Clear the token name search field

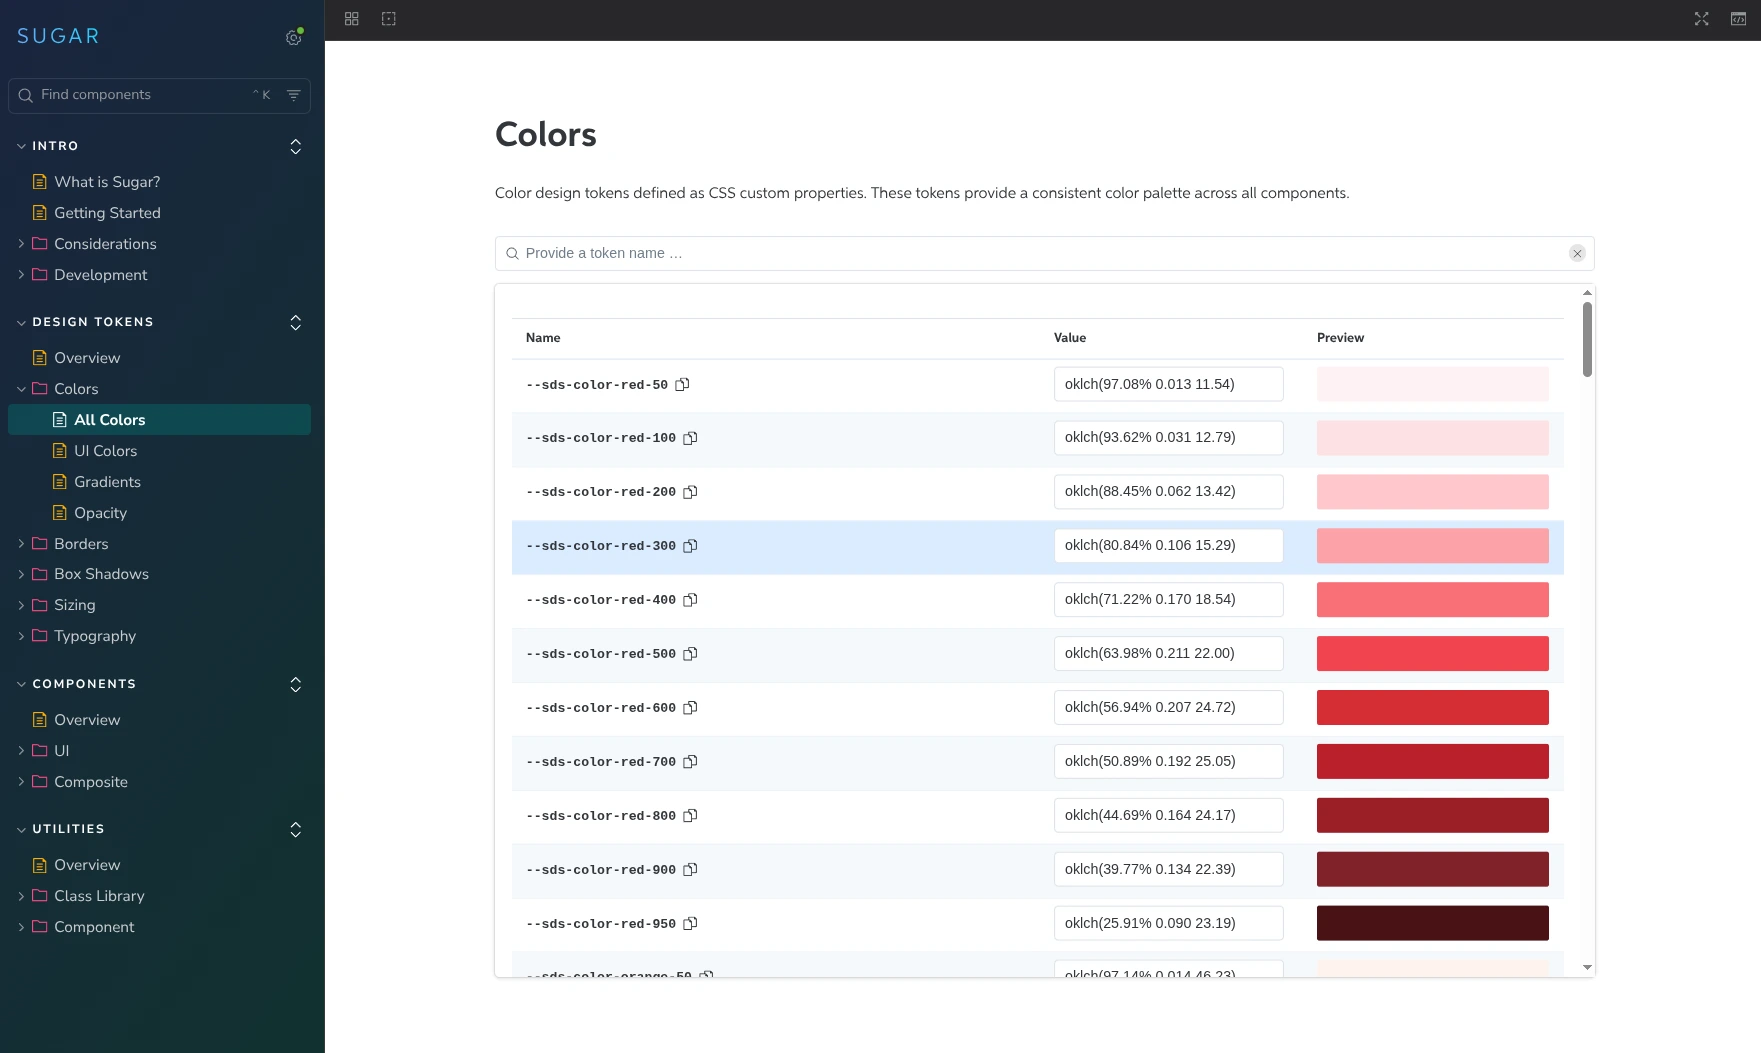tap(1577, 254)
